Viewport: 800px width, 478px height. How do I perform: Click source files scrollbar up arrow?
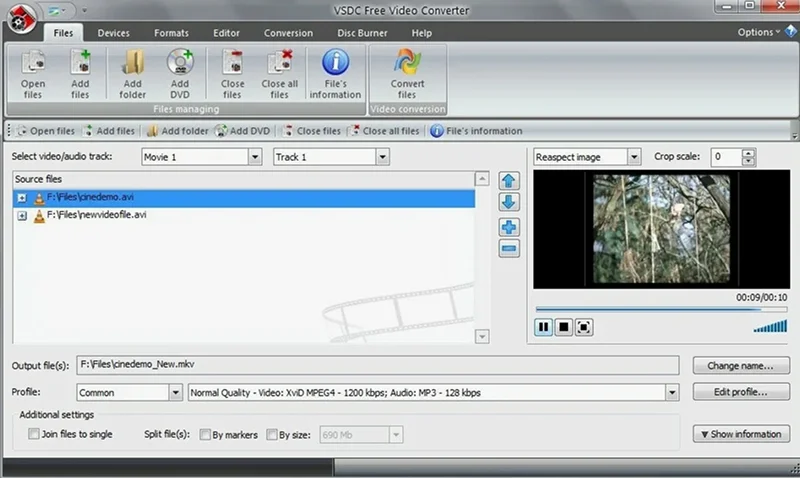pos(482,179)
